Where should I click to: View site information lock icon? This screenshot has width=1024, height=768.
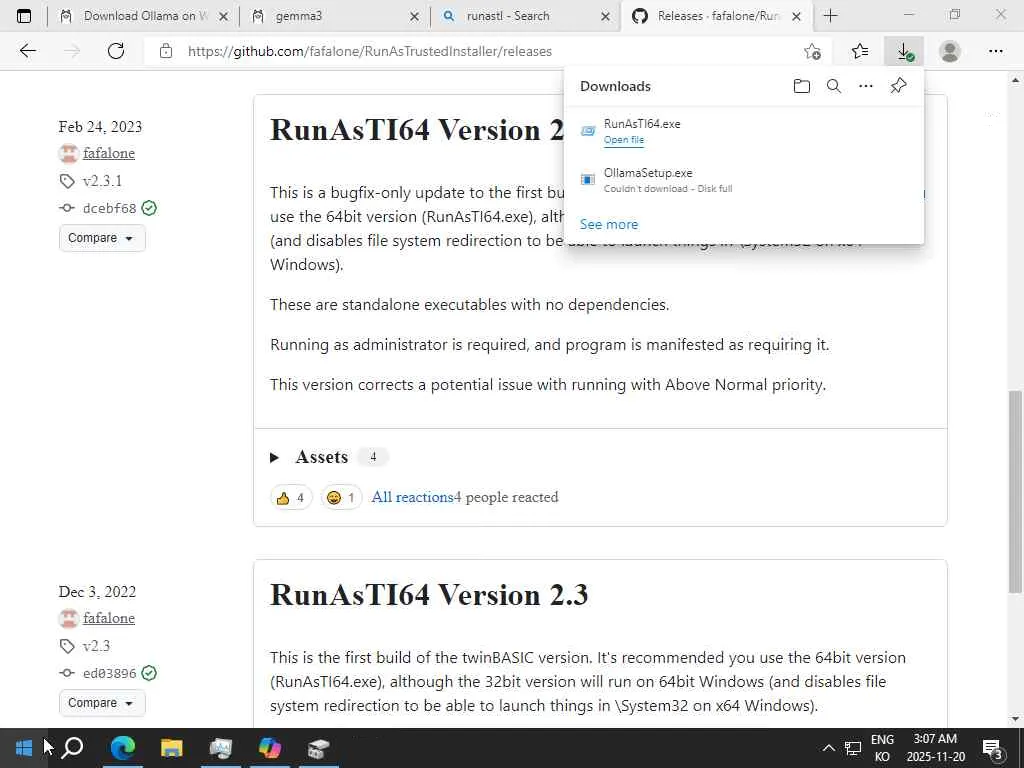tap(166, 51)
